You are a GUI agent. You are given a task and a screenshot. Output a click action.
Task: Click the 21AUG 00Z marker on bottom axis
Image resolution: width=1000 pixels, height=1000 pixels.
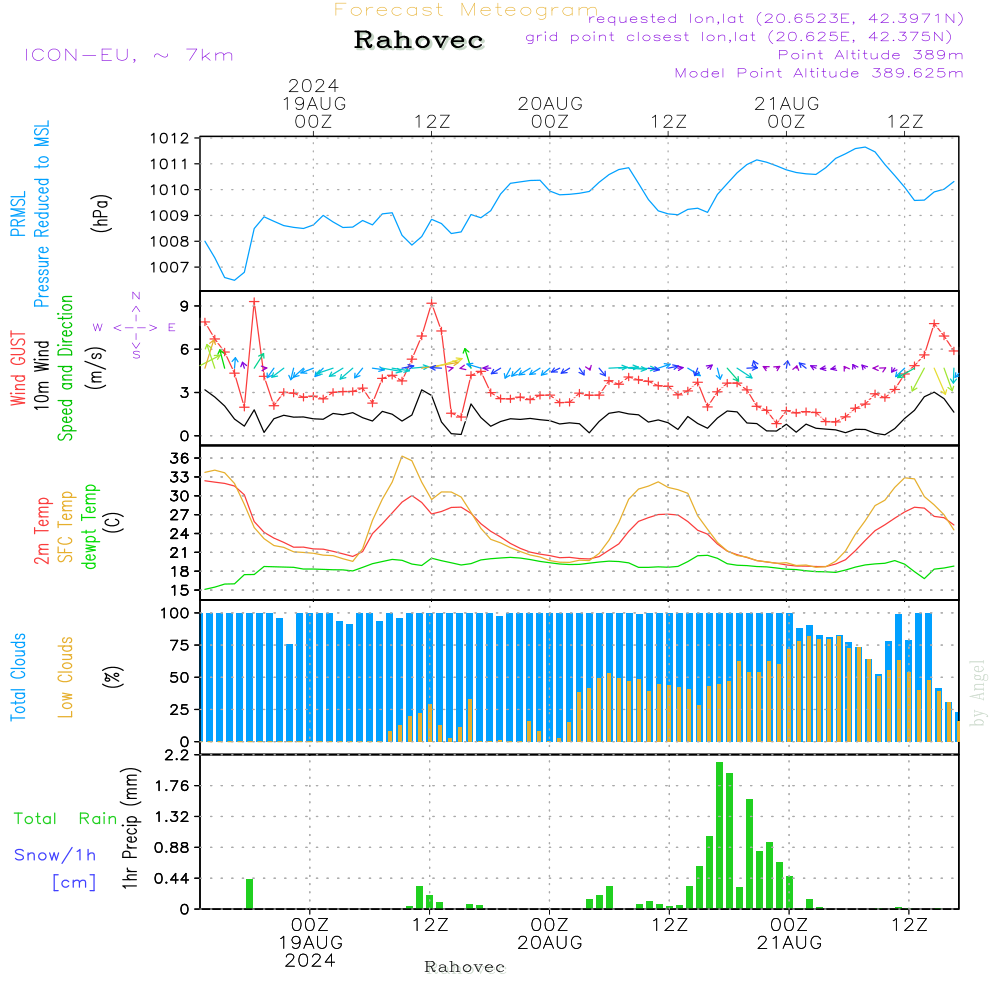click(789, 934)
